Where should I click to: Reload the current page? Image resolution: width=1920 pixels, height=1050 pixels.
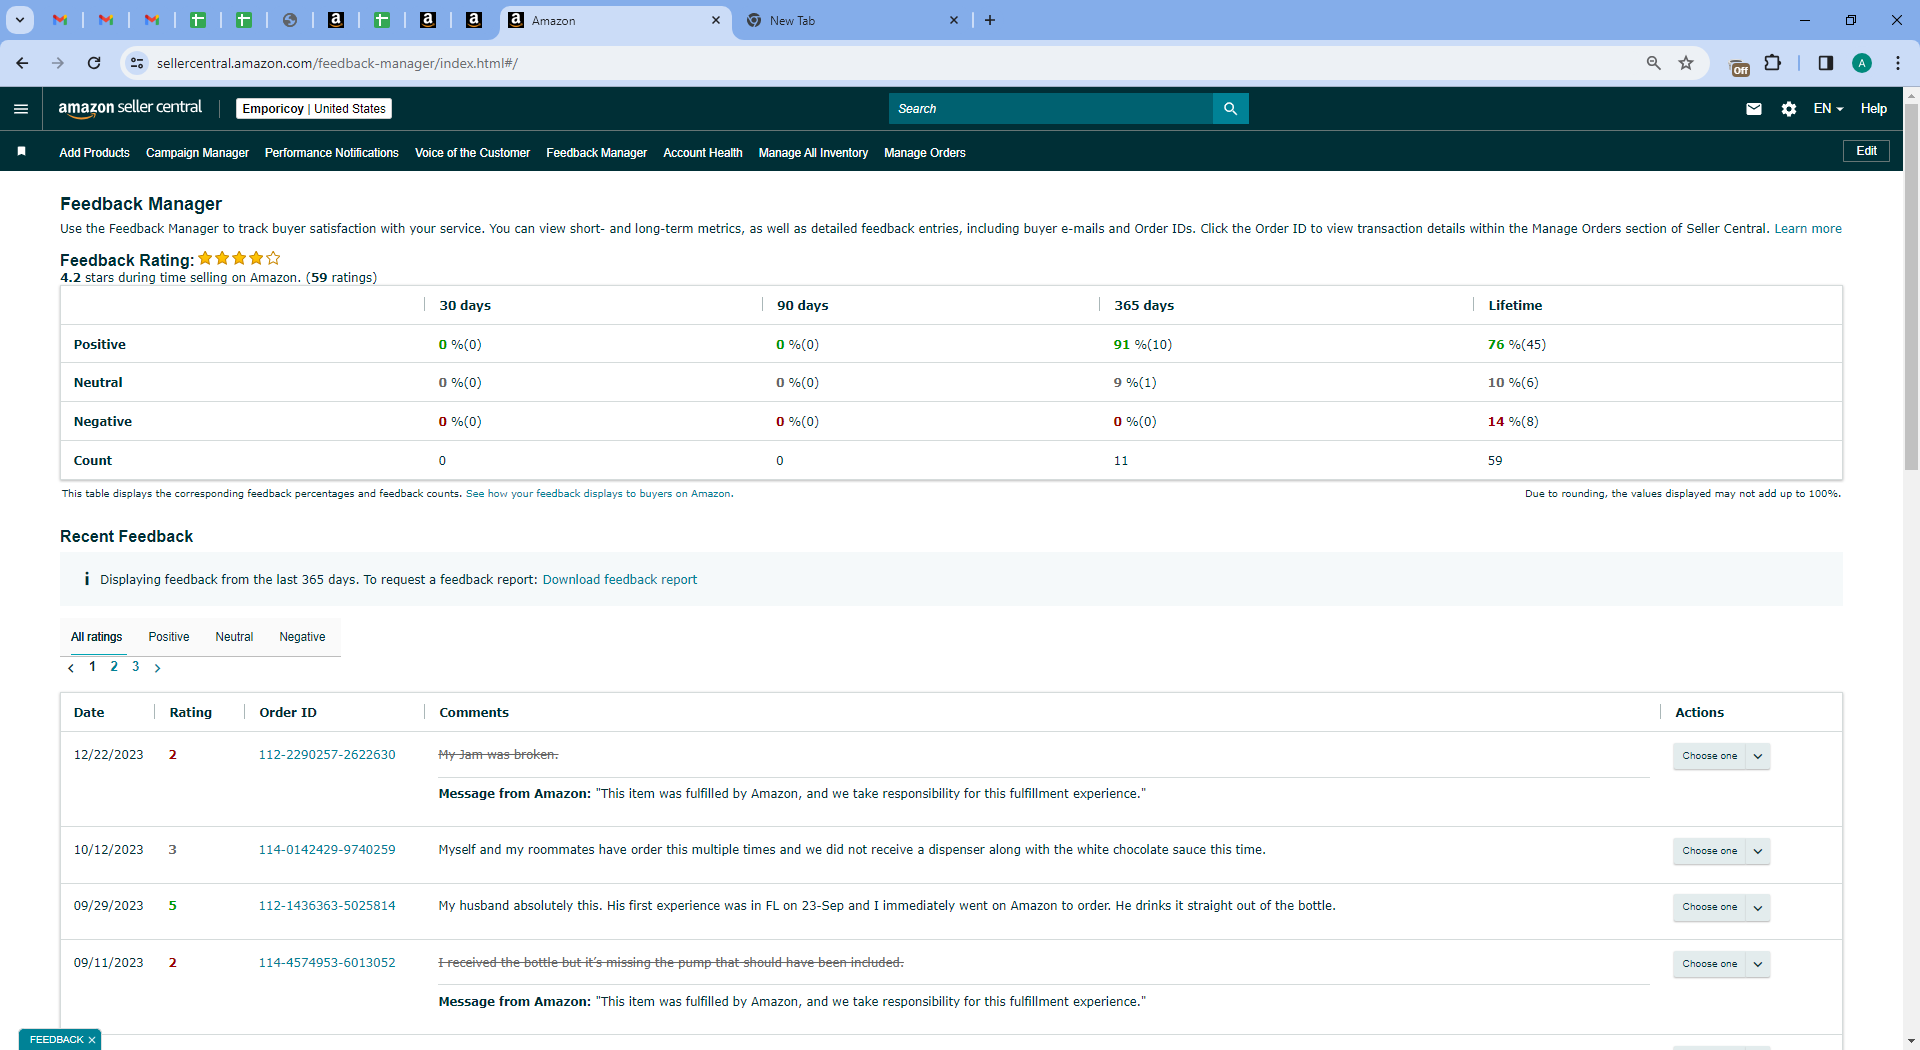pyautogui.click(x=94, y=63)
